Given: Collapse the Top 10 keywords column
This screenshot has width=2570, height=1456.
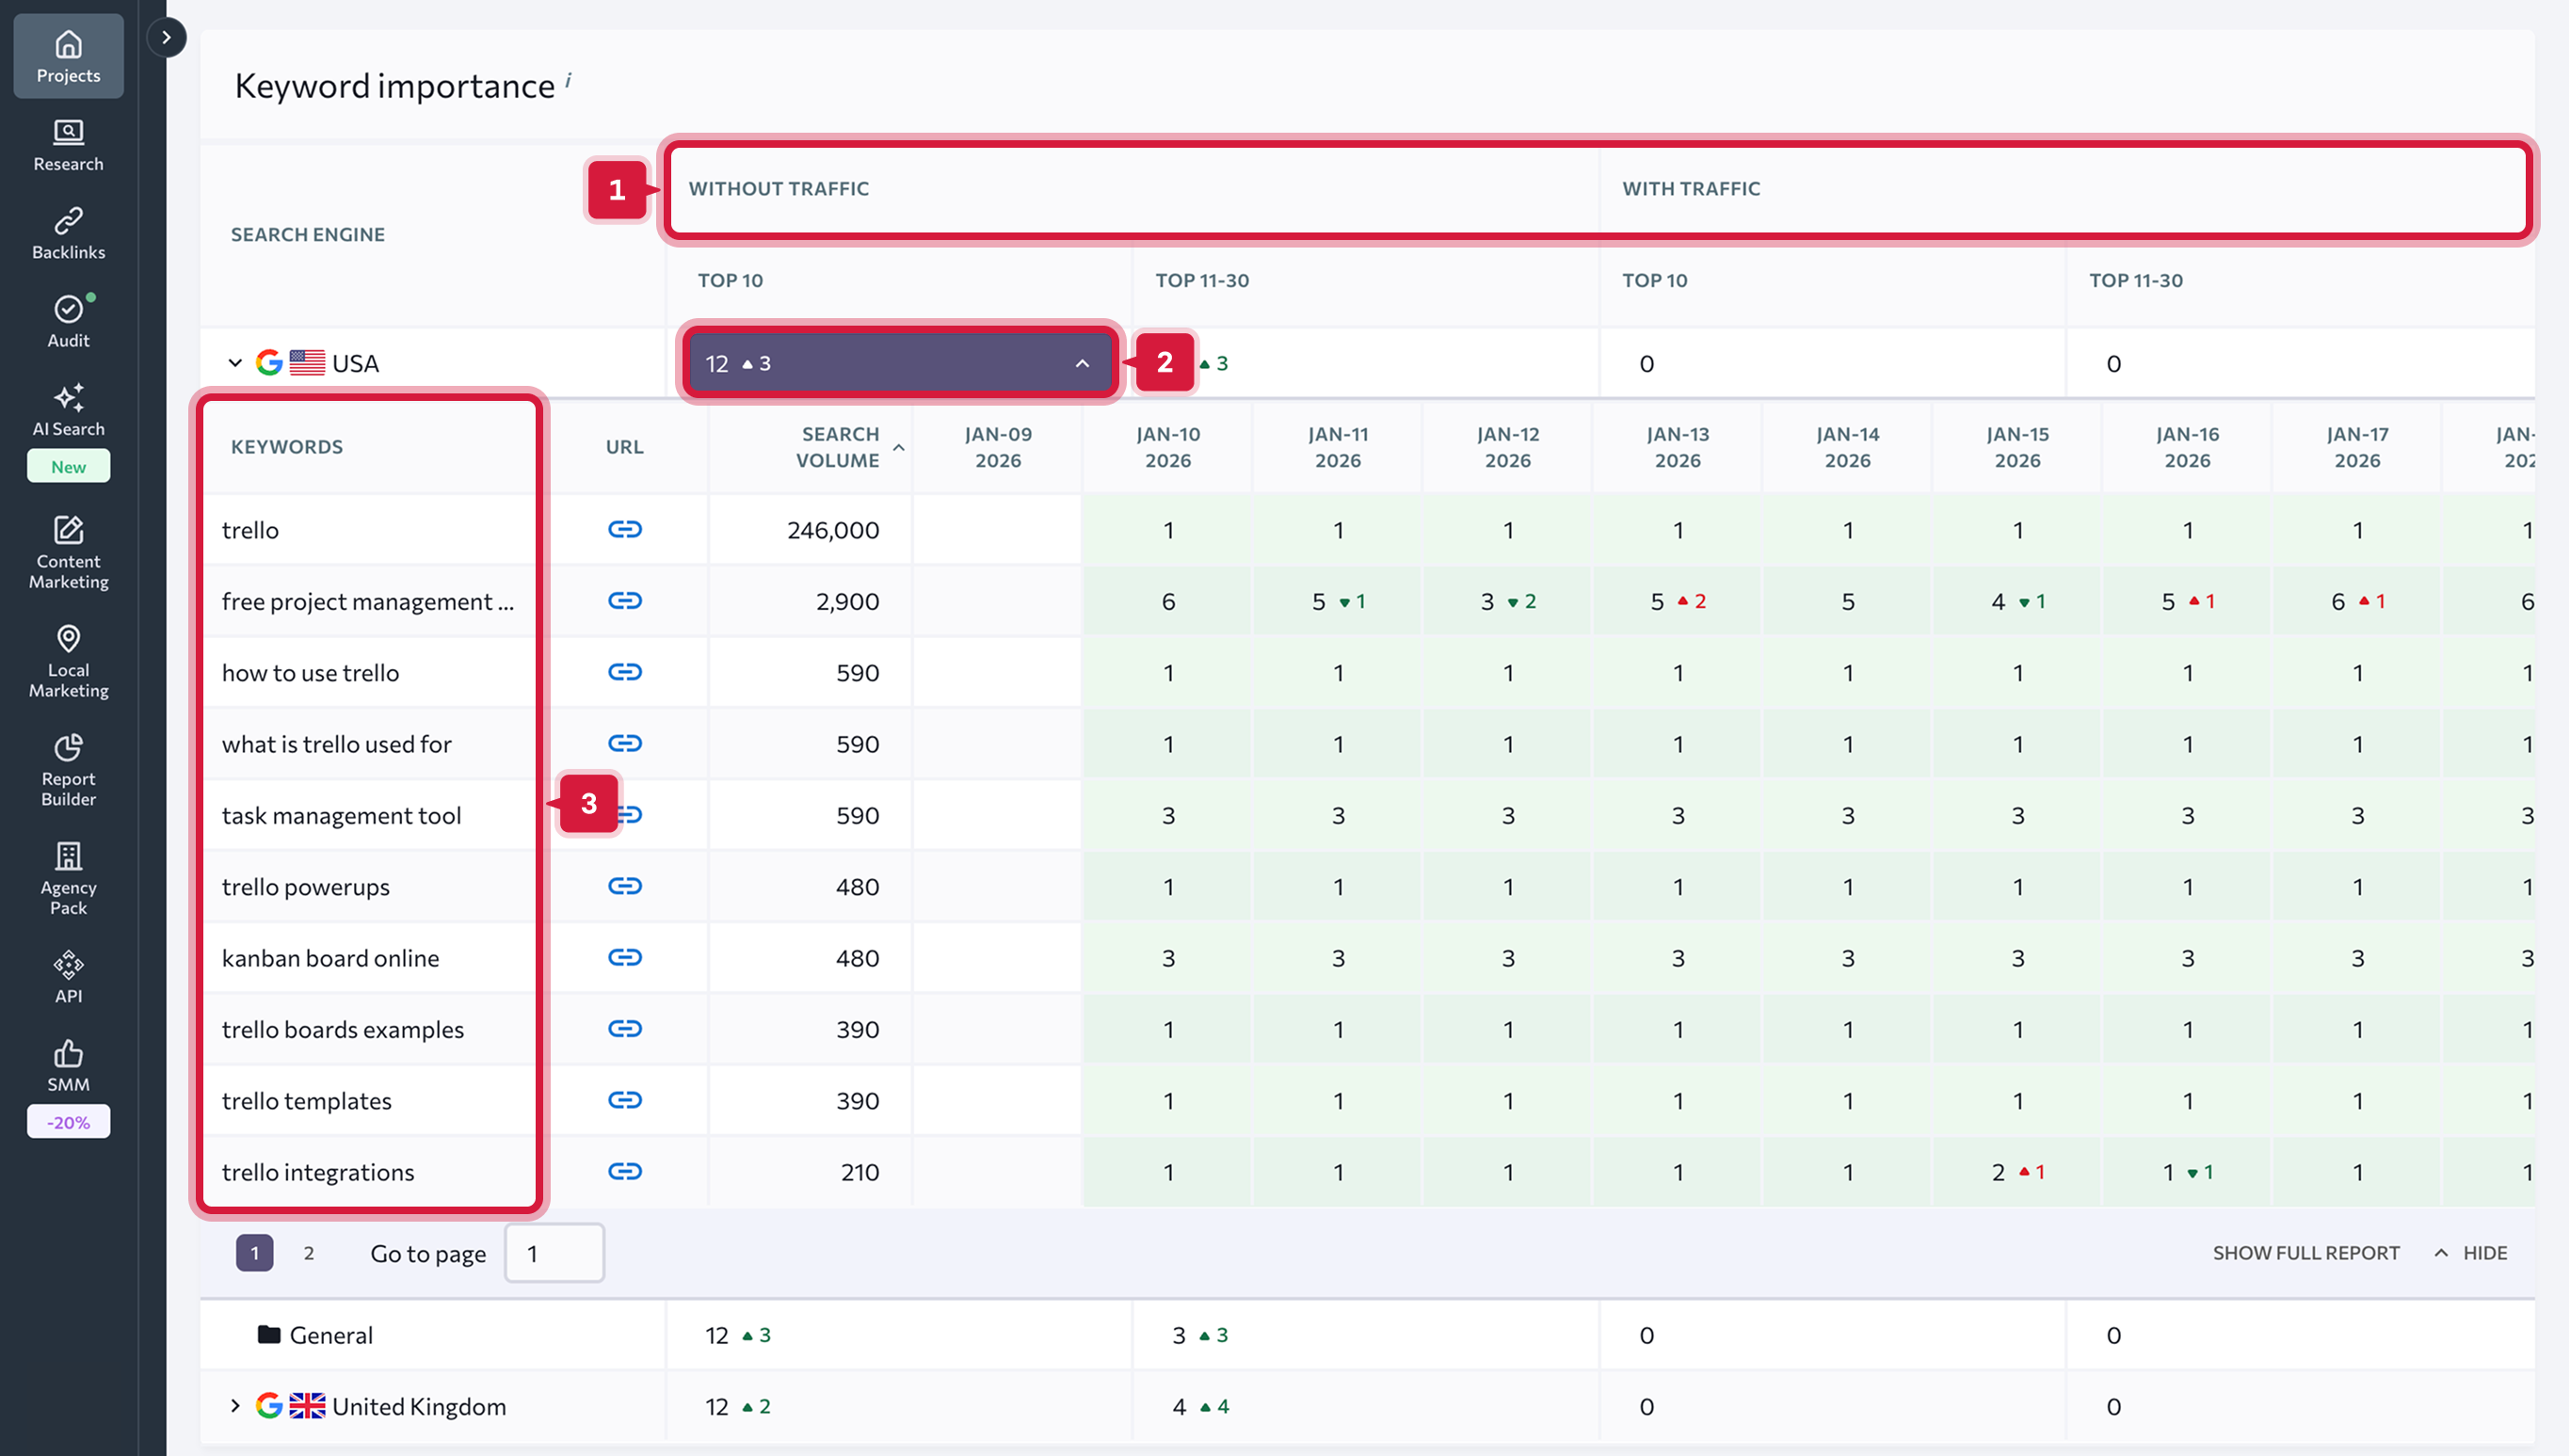Looking at the screenshot, I should tap(1081, 363).
